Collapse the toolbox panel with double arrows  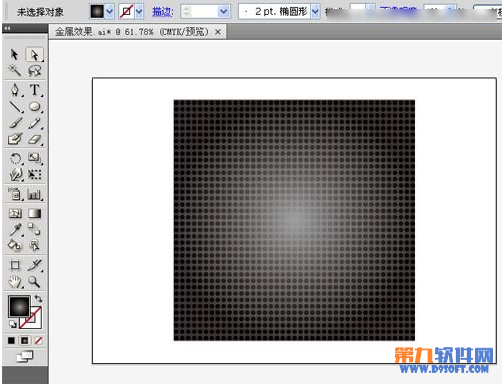(x=7, y=29)
